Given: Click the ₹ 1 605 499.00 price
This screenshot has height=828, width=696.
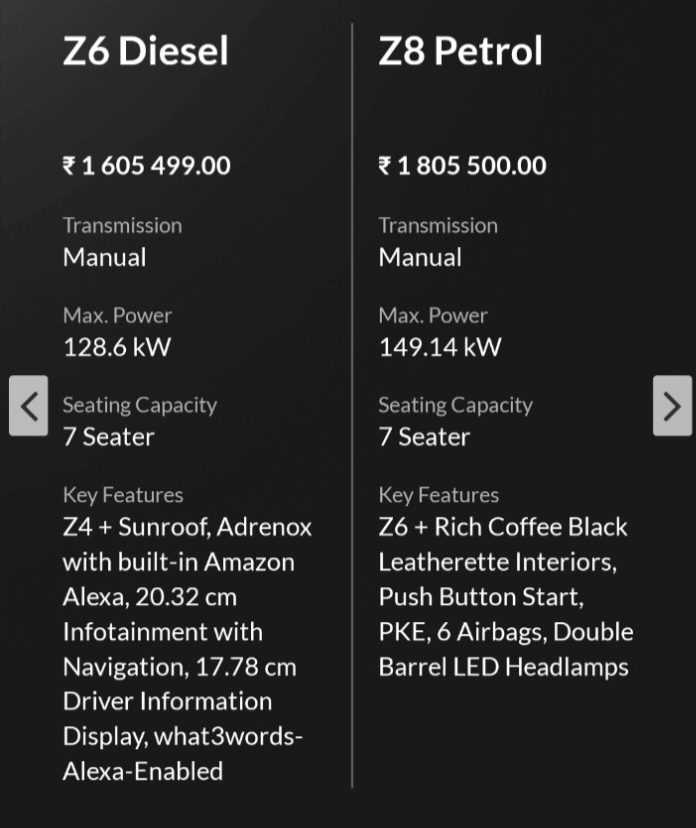Looking at the screenshot, I should click(x=147, y=166).
